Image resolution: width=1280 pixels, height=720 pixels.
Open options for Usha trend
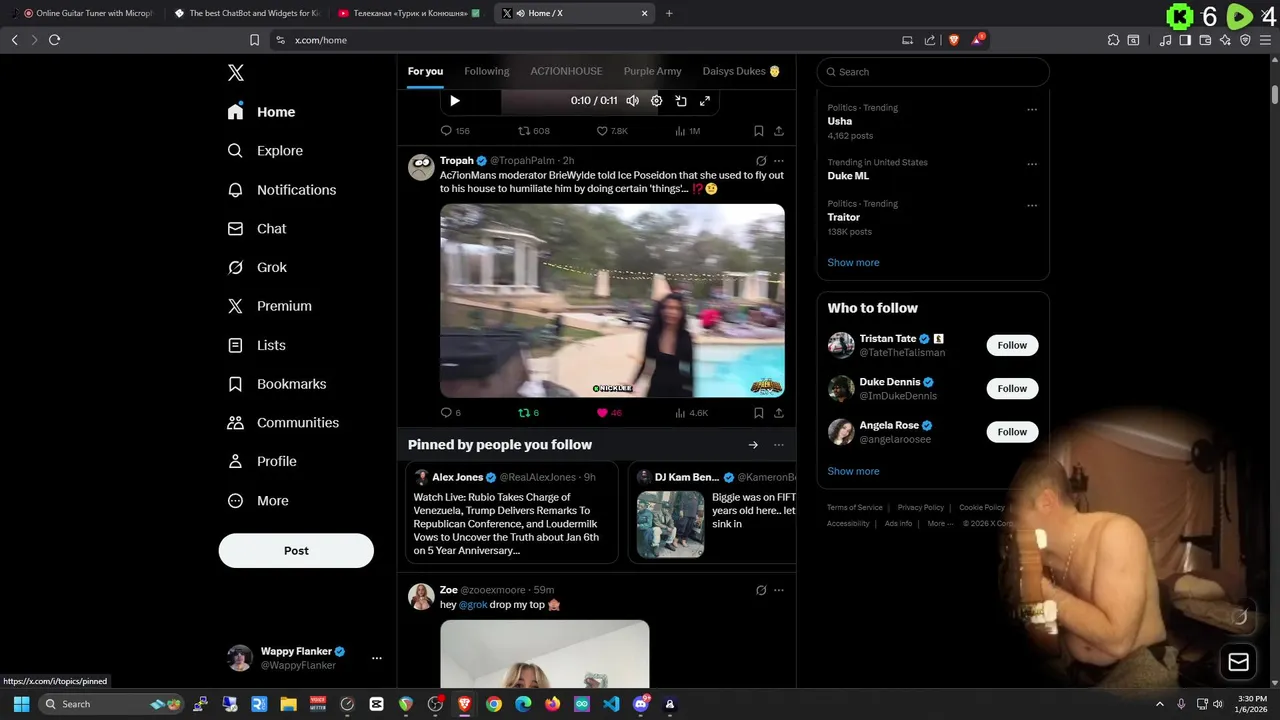[1032, 110]
